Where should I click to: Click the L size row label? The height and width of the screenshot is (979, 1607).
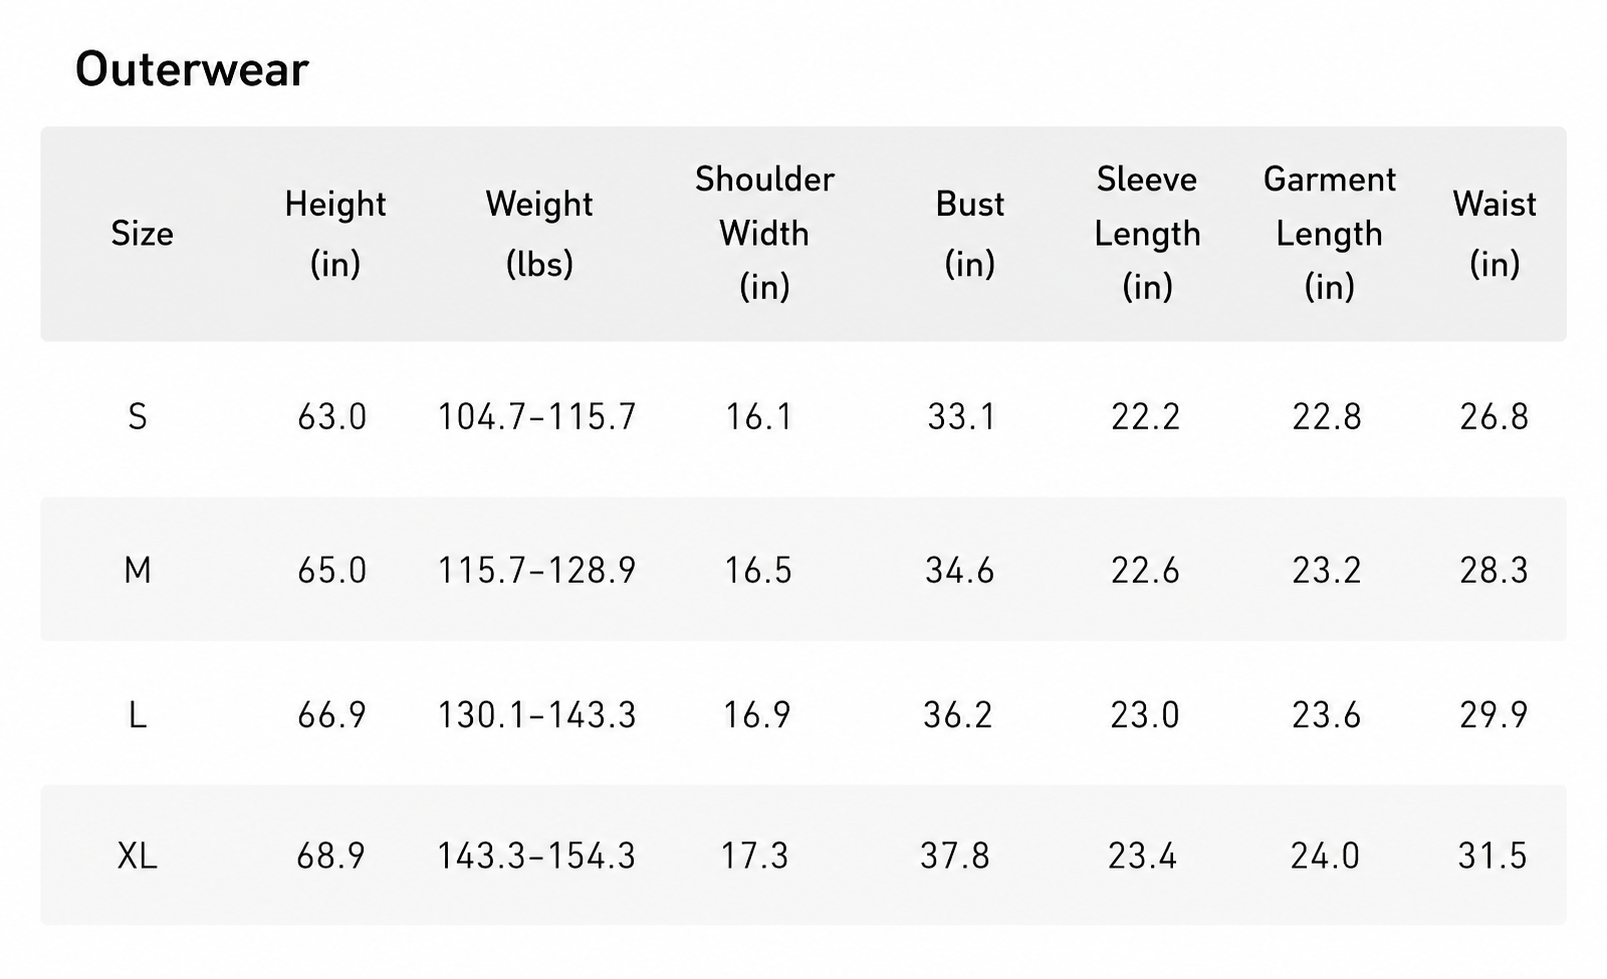138,715
